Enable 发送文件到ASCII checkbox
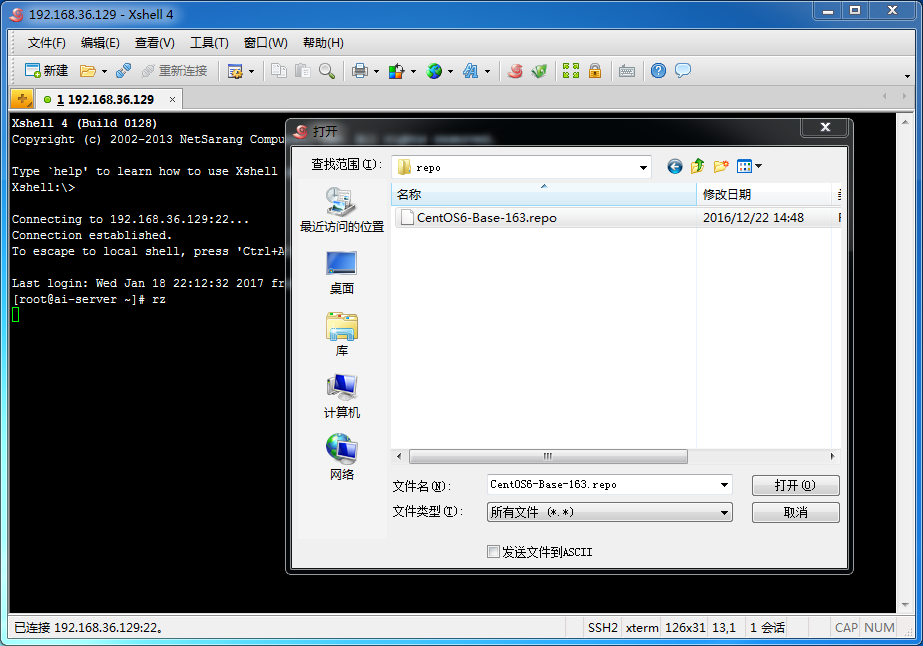The height and width of the screenshot is (646, 923). (493, 552)
